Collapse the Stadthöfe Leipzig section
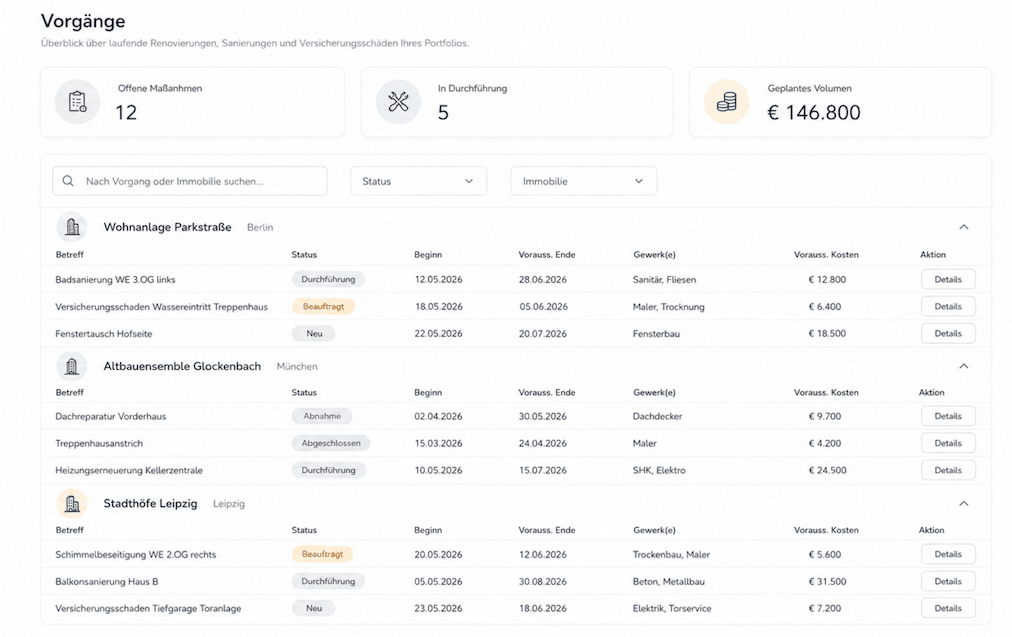This screenshot has width=1012, height=637. (x=964, y=503)
